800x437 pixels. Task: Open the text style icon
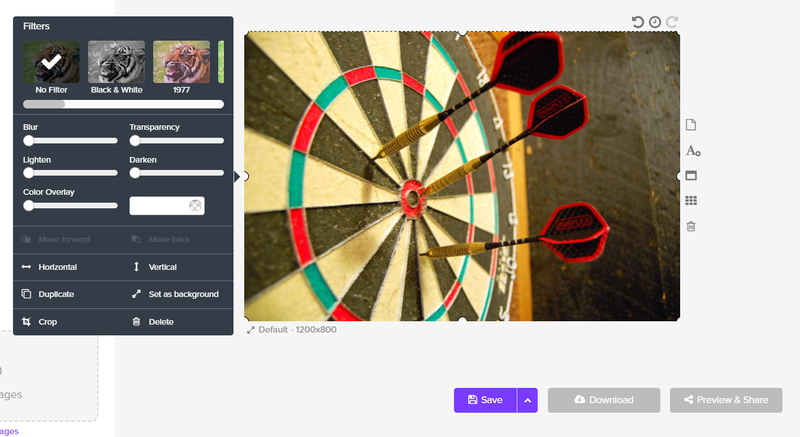692,151
